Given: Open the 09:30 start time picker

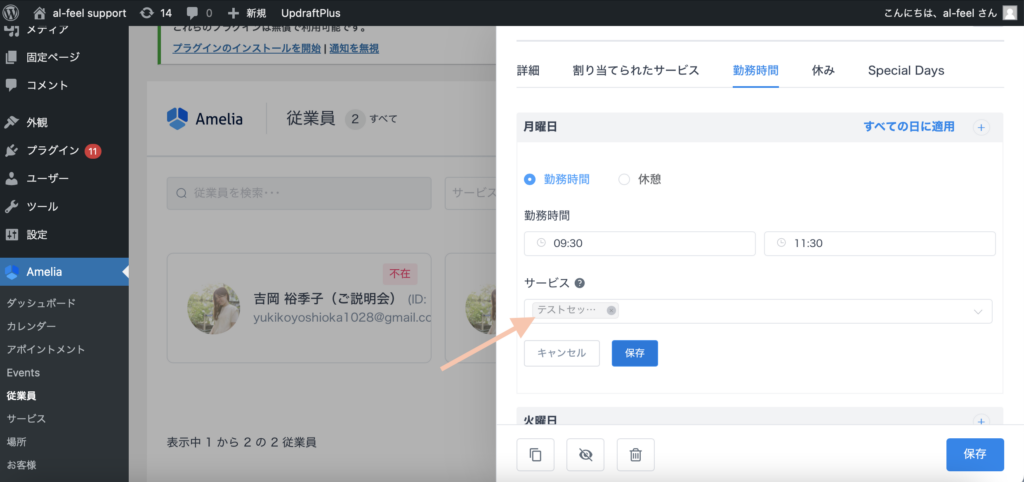Looking at the screenshot, I should [639, 243].
